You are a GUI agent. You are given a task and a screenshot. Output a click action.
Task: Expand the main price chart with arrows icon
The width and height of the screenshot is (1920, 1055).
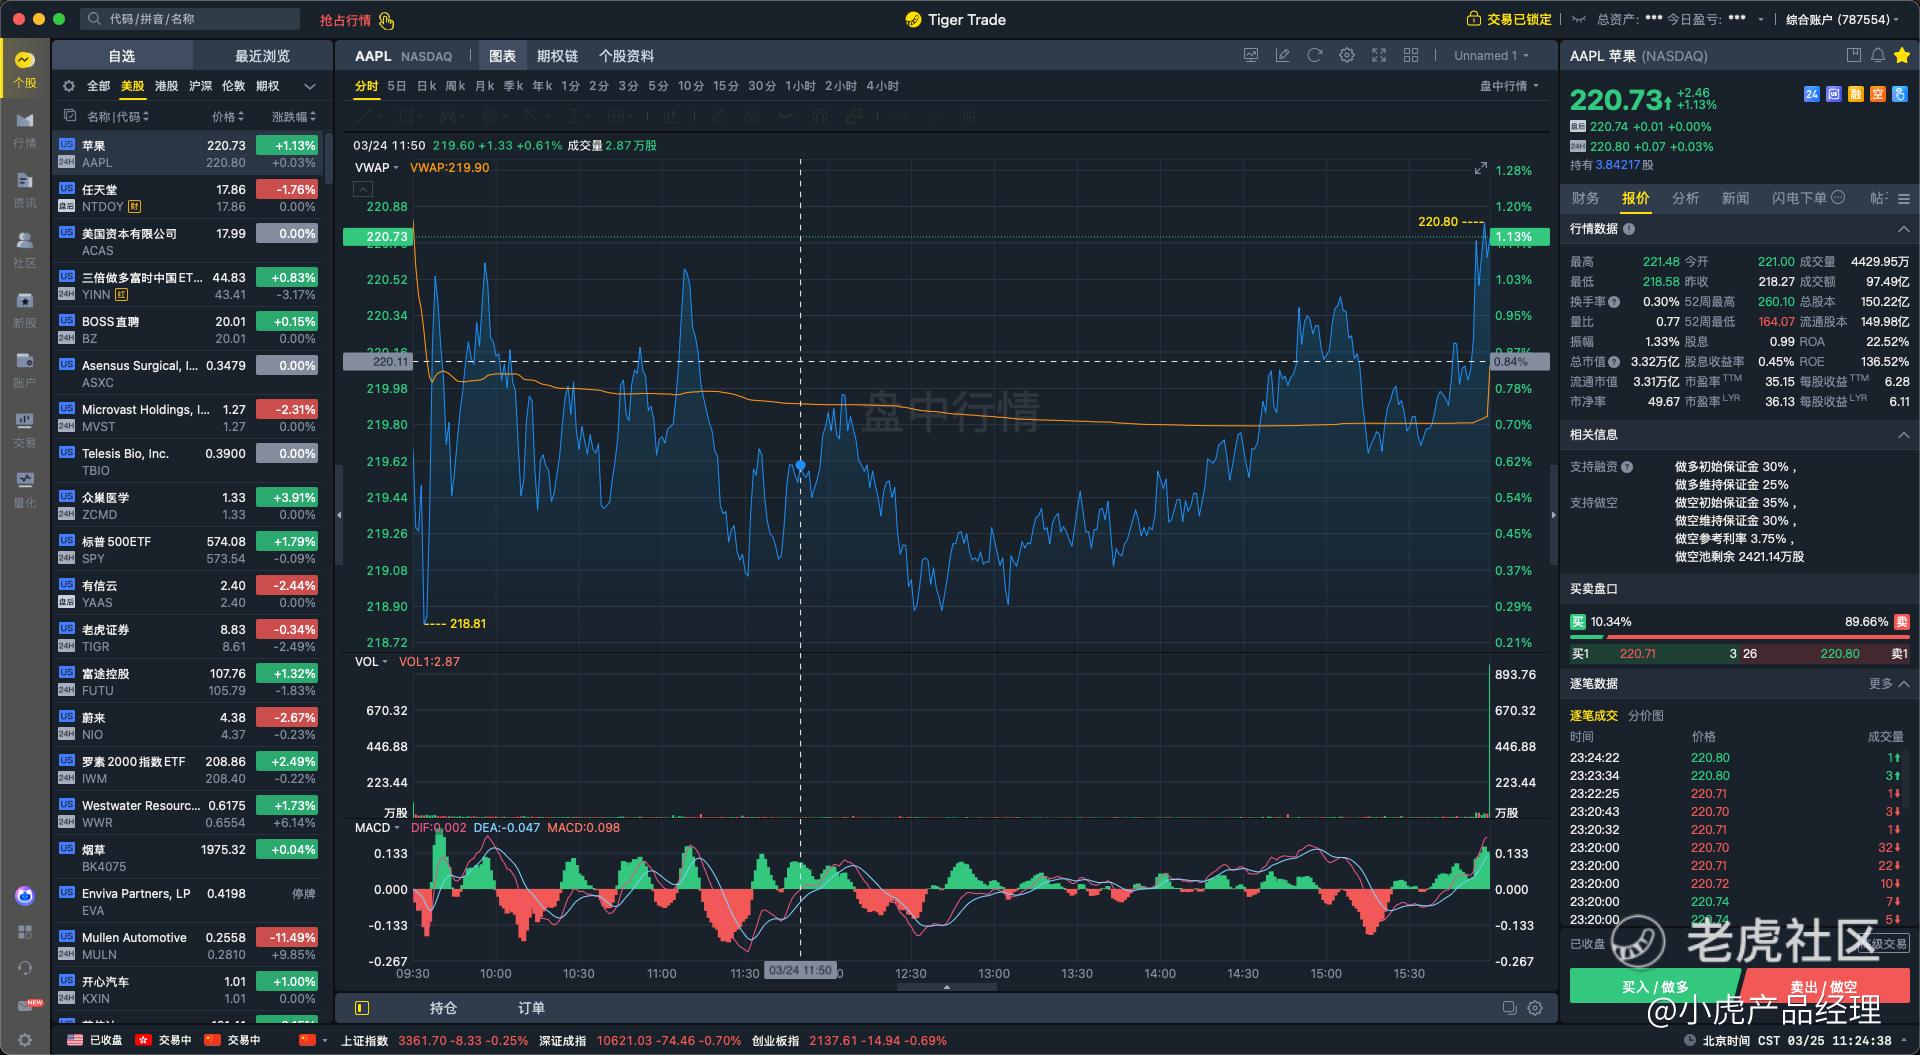1481,169
